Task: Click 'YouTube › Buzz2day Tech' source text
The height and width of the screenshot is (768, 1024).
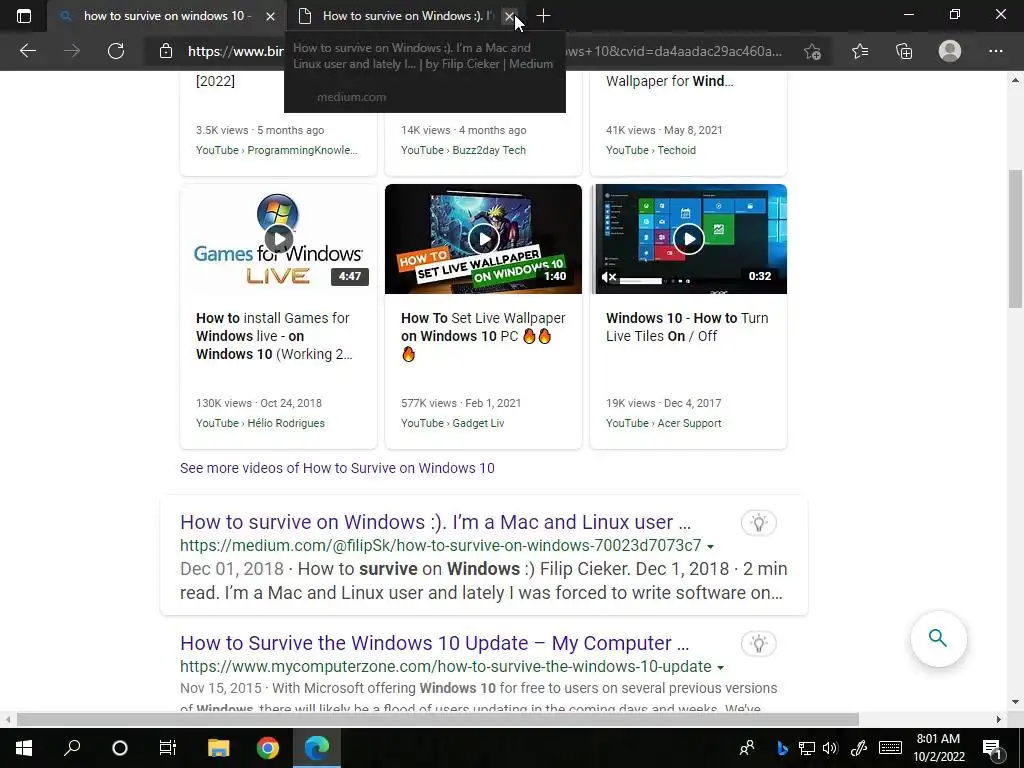Action: (463, 150)
